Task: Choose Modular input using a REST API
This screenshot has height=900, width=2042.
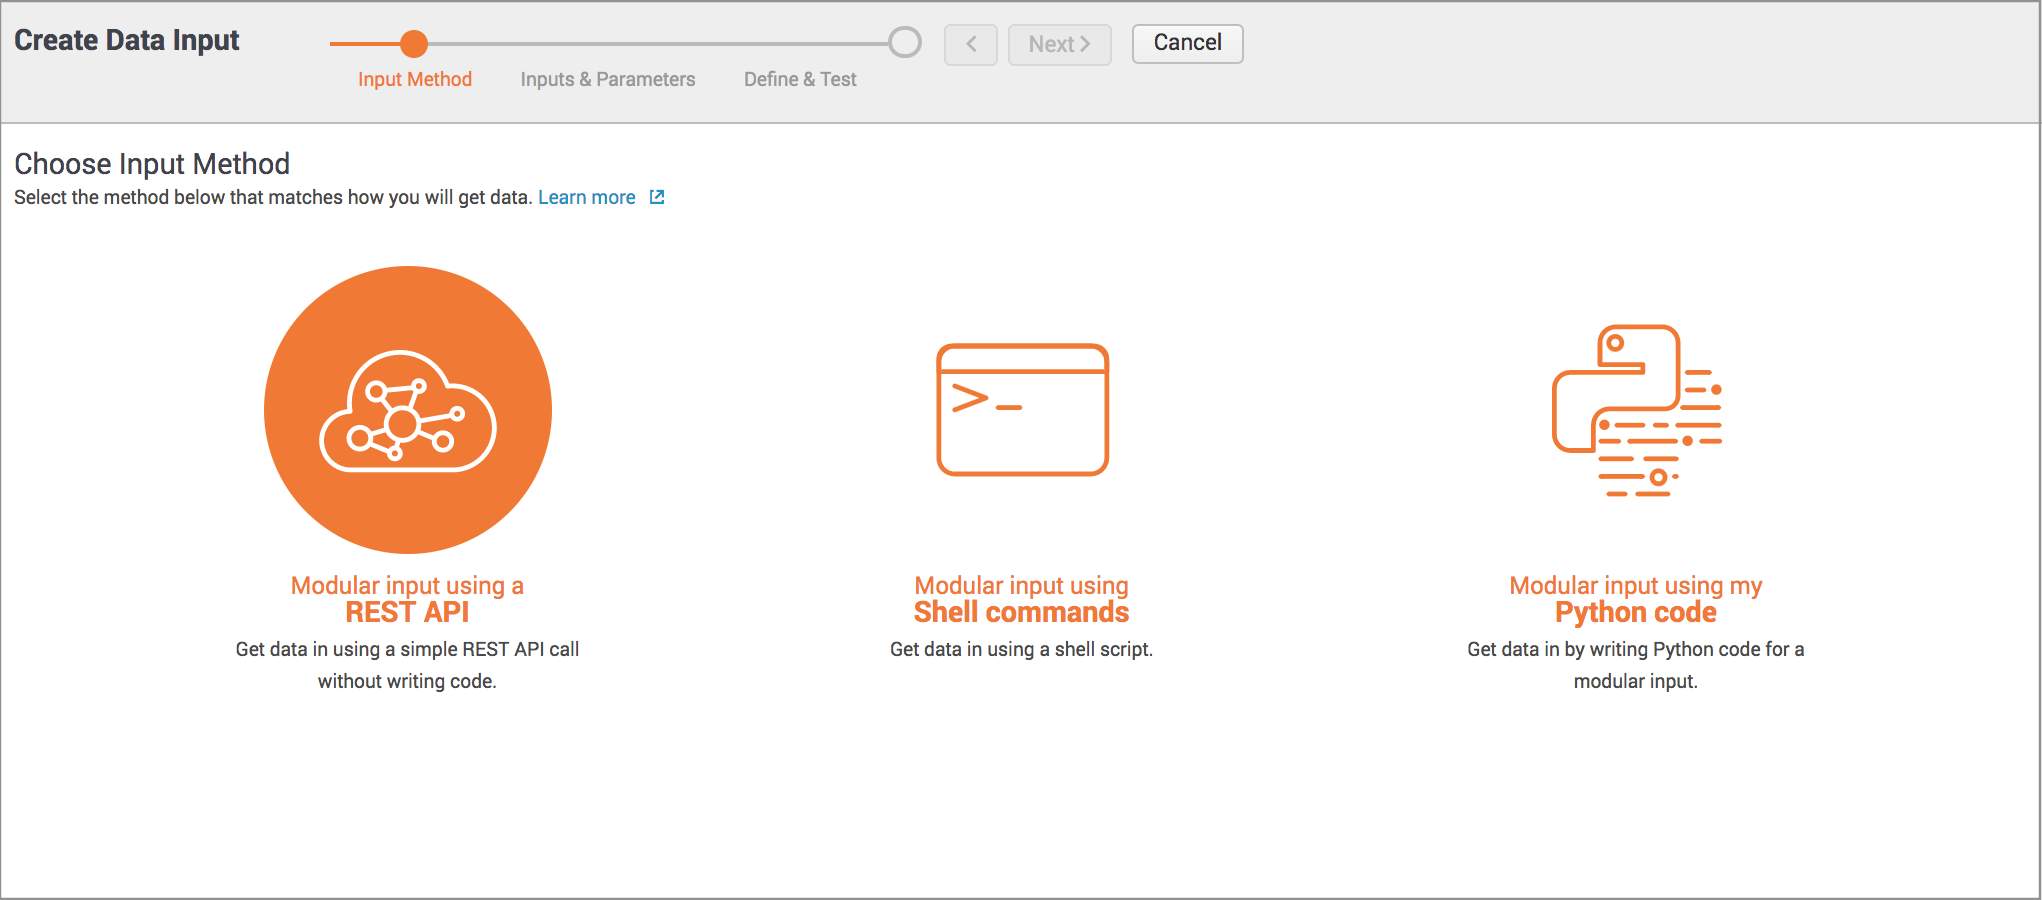Action: (x=407, y=598)
